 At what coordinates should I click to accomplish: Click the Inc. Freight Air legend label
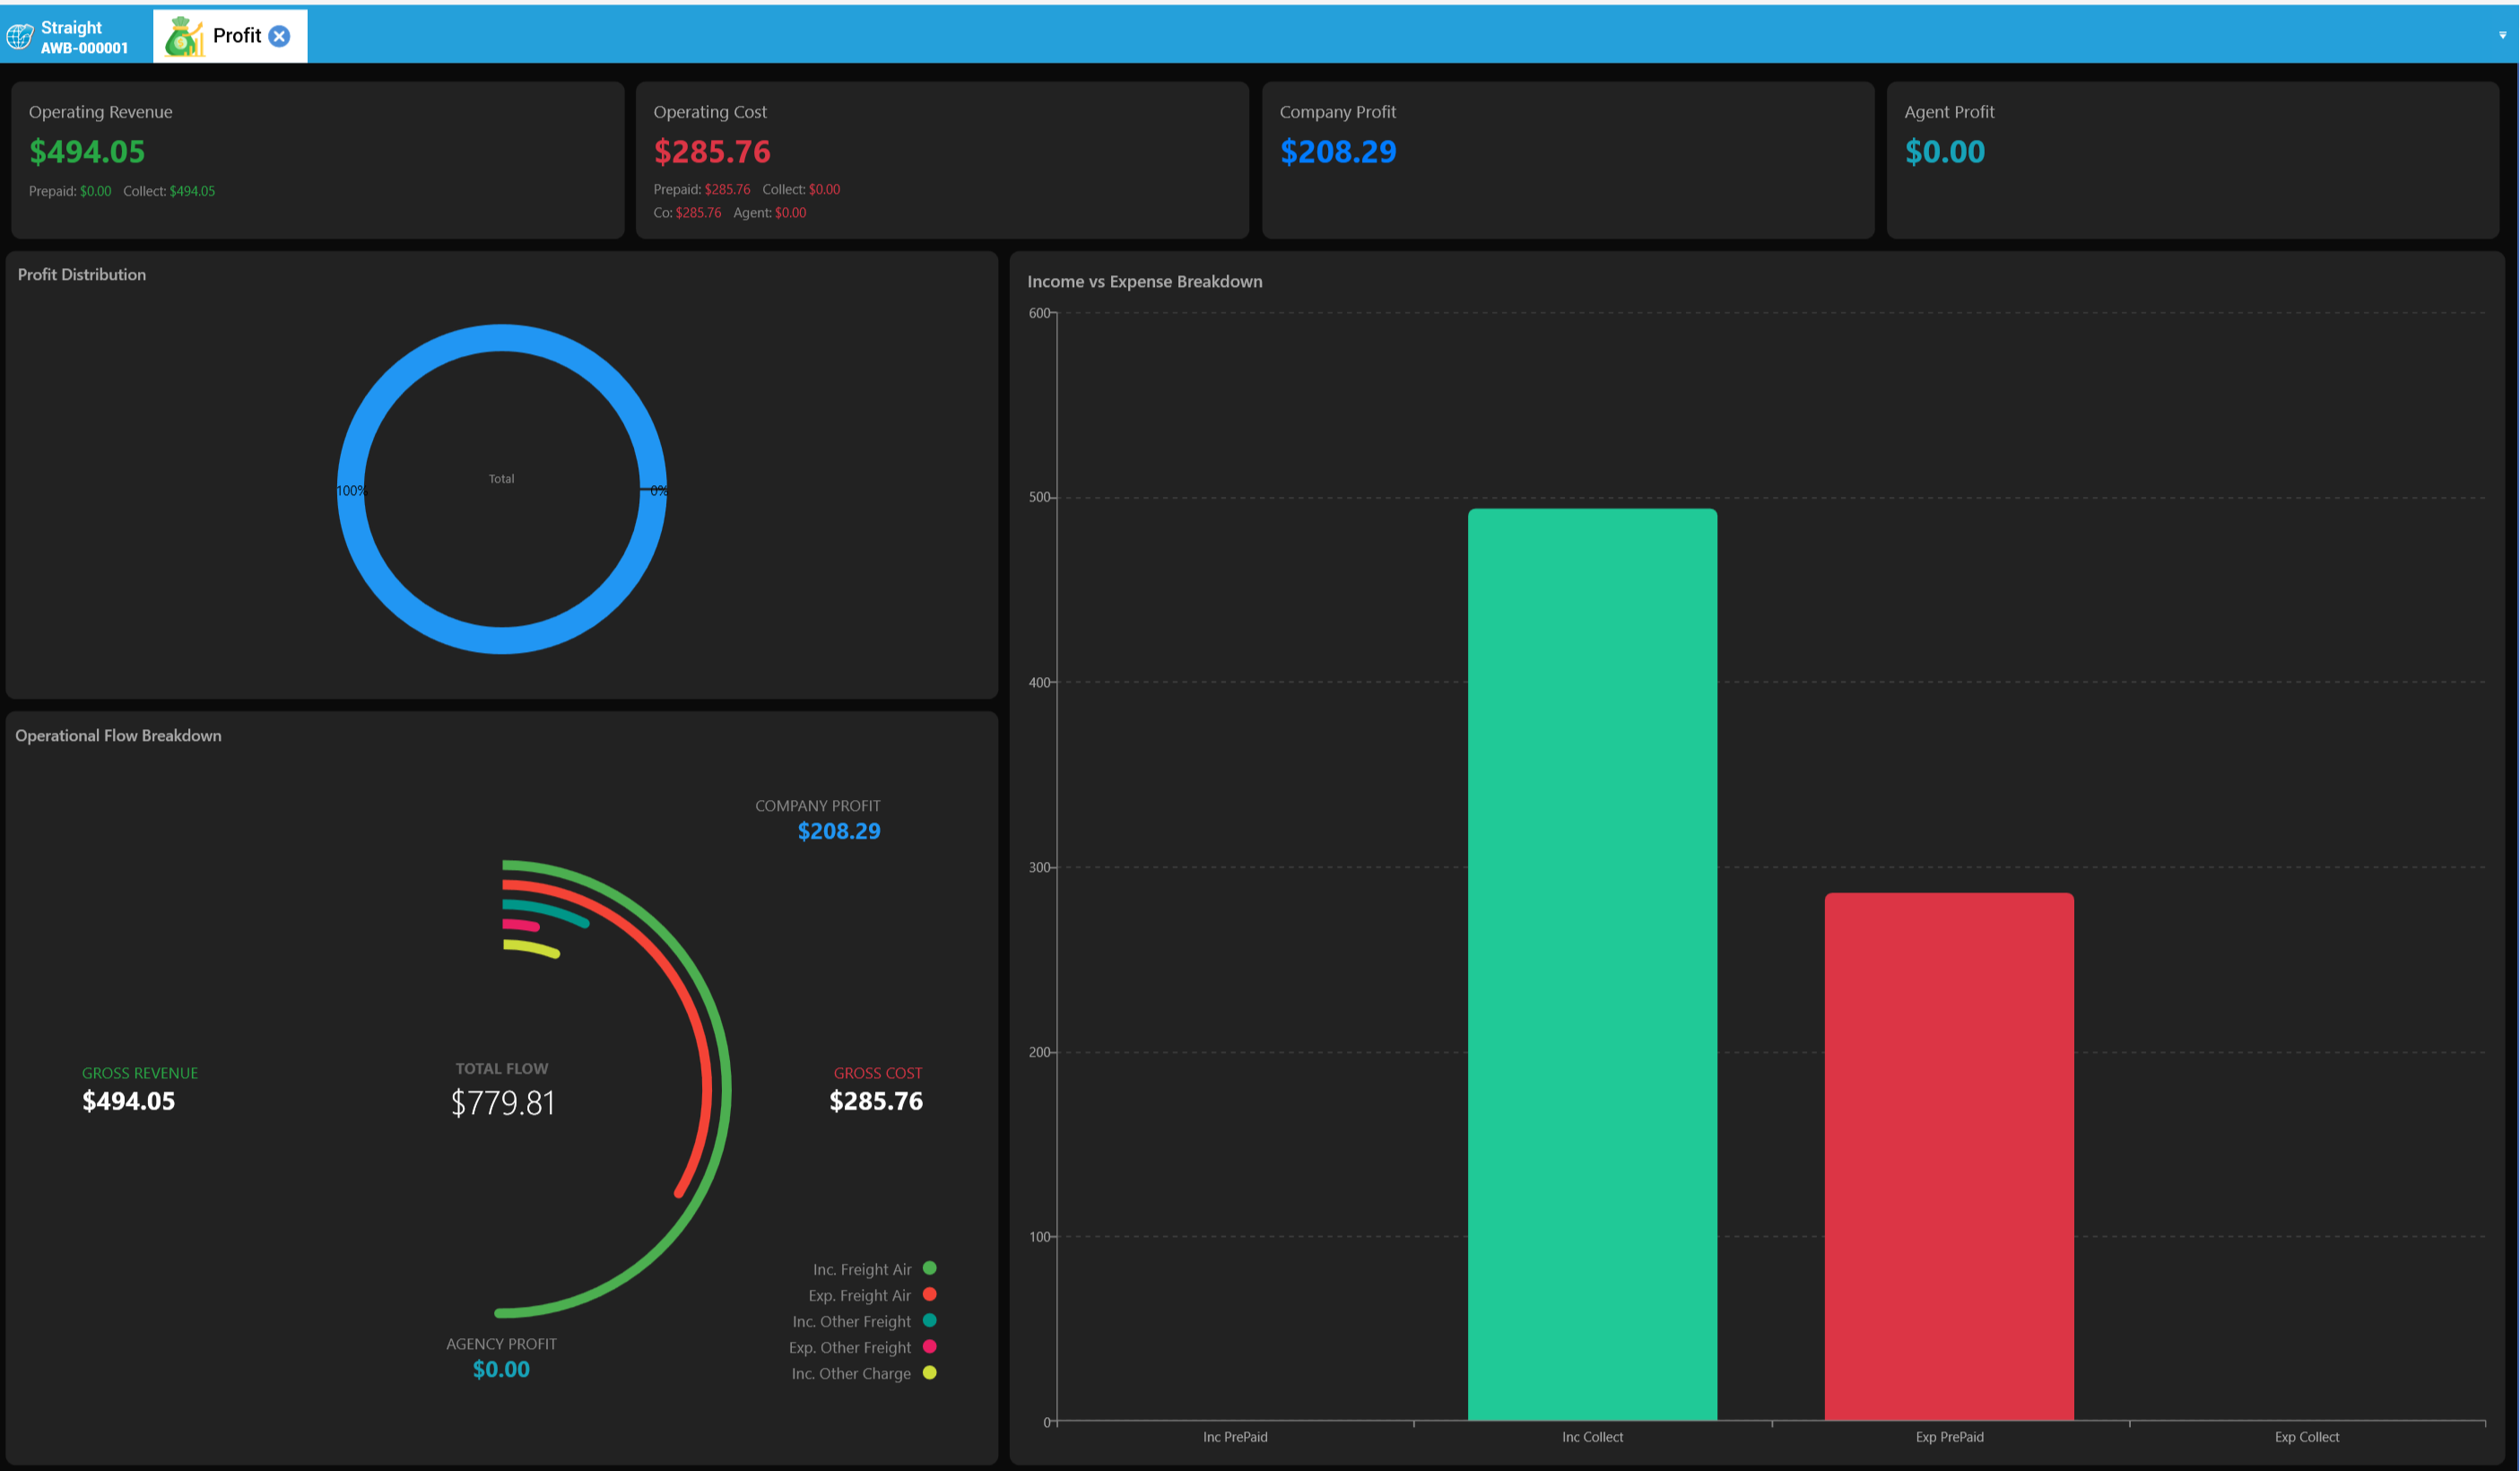tap(862, 1269)
